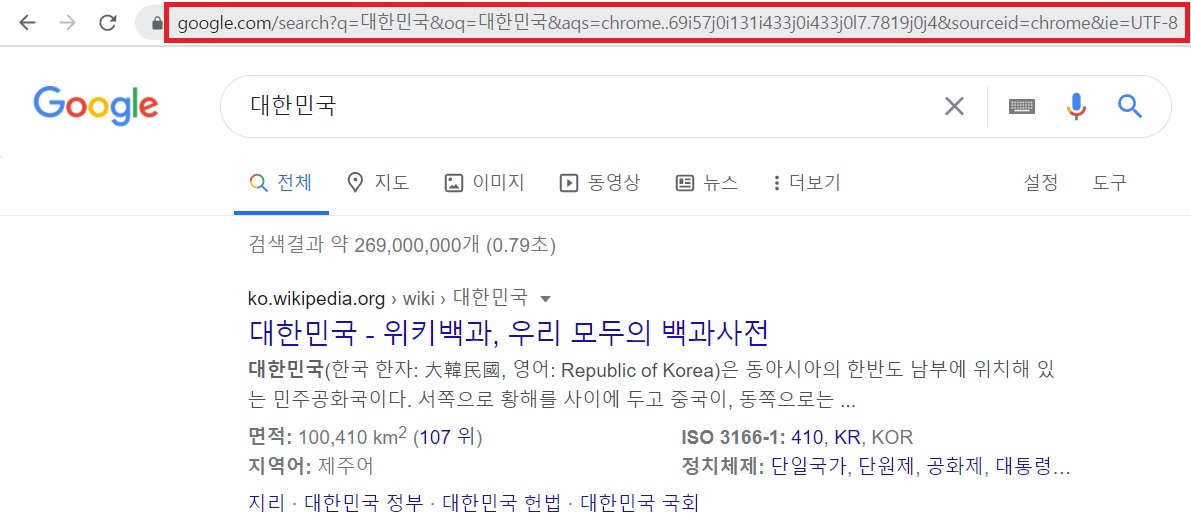Open the 대한민국 헌법 sitelink
This screenshot has width=1191, height=529.
[502, 502]
